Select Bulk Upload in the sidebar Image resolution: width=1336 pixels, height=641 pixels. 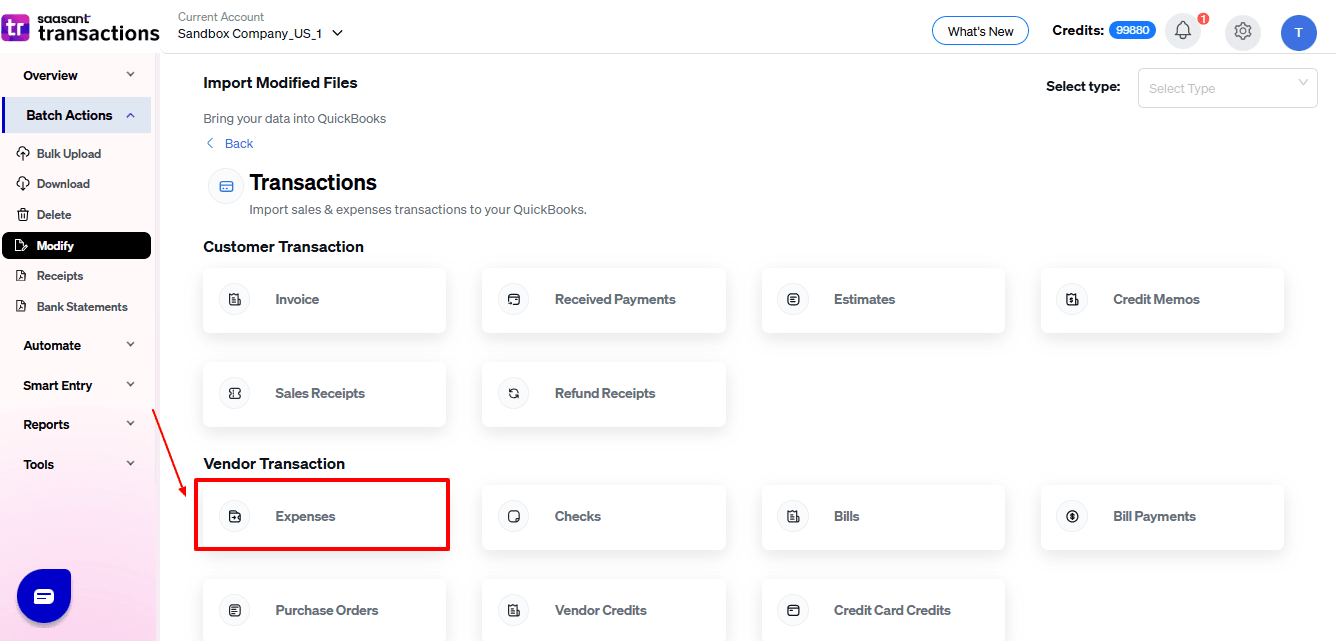click(68, 154)
